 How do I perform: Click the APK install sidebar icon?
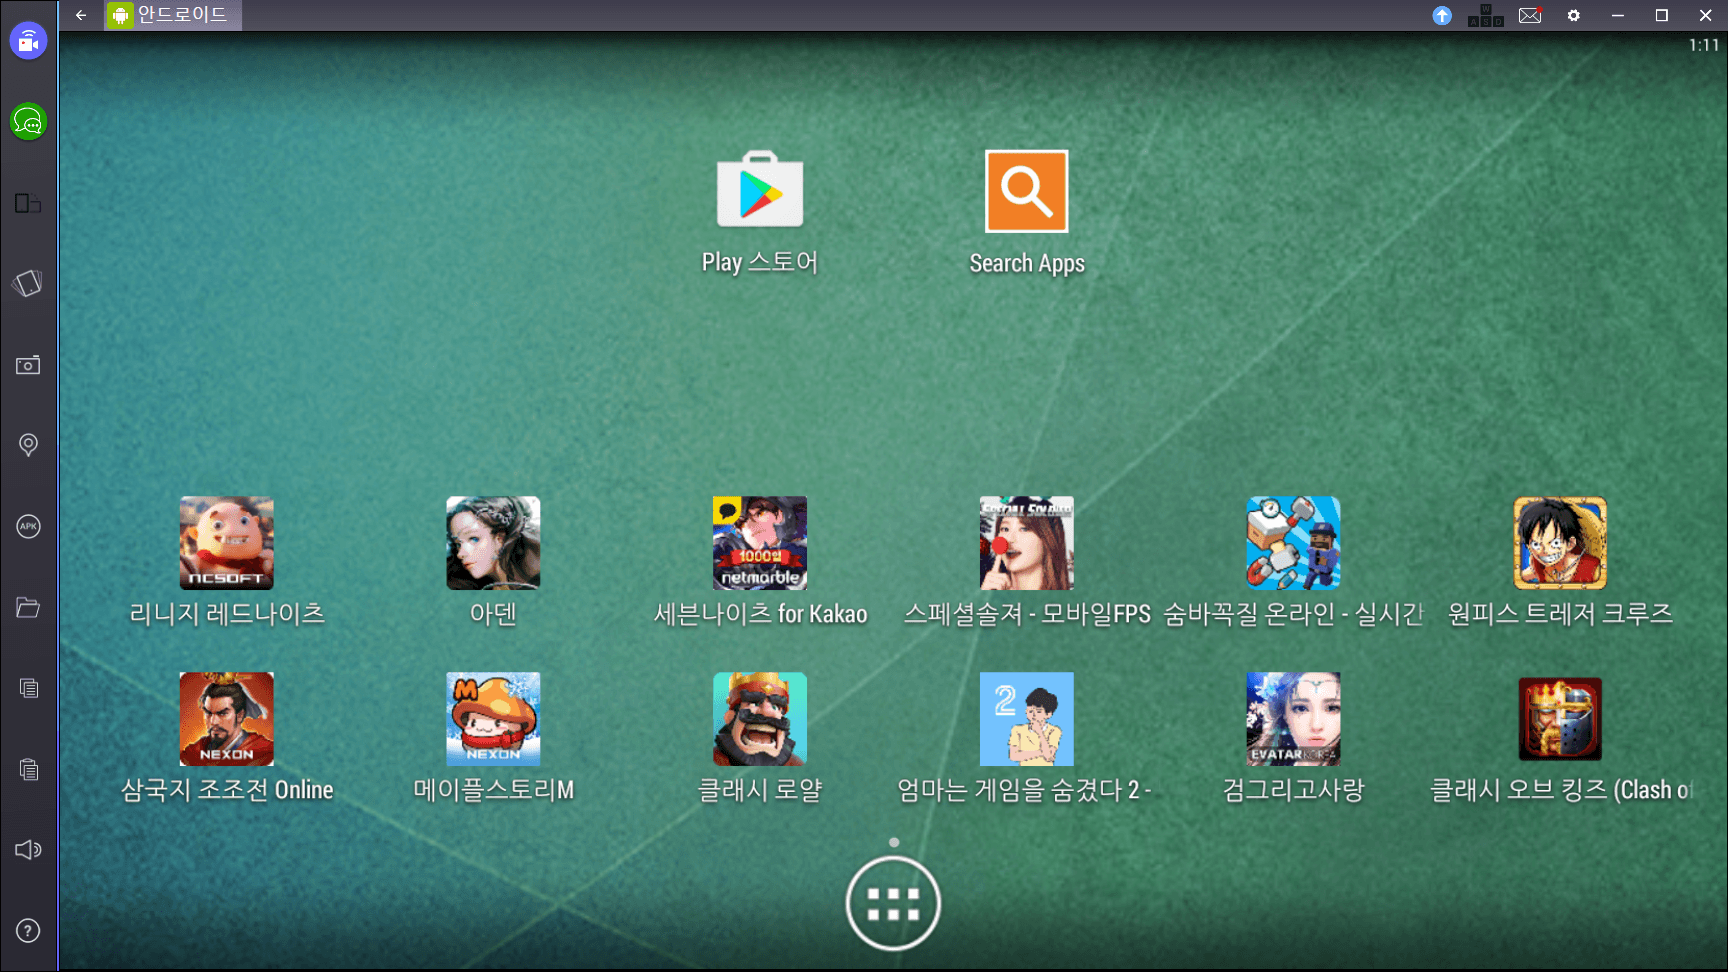[x=28, y=526]
